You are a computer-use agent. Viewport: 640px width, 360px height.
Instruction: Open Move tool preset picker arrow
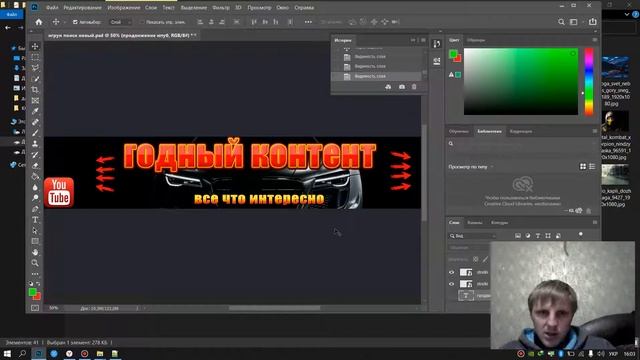coord(65,22)
